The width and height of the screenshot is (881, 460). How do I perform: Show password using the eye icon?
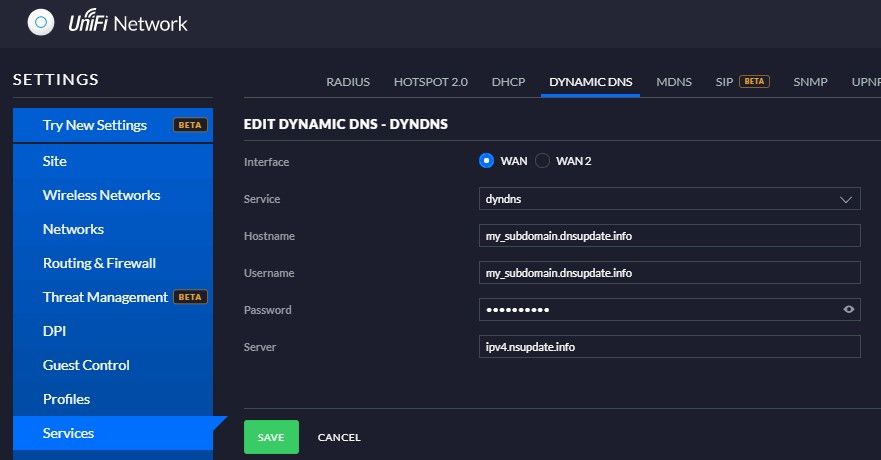(x=849, y=310)
